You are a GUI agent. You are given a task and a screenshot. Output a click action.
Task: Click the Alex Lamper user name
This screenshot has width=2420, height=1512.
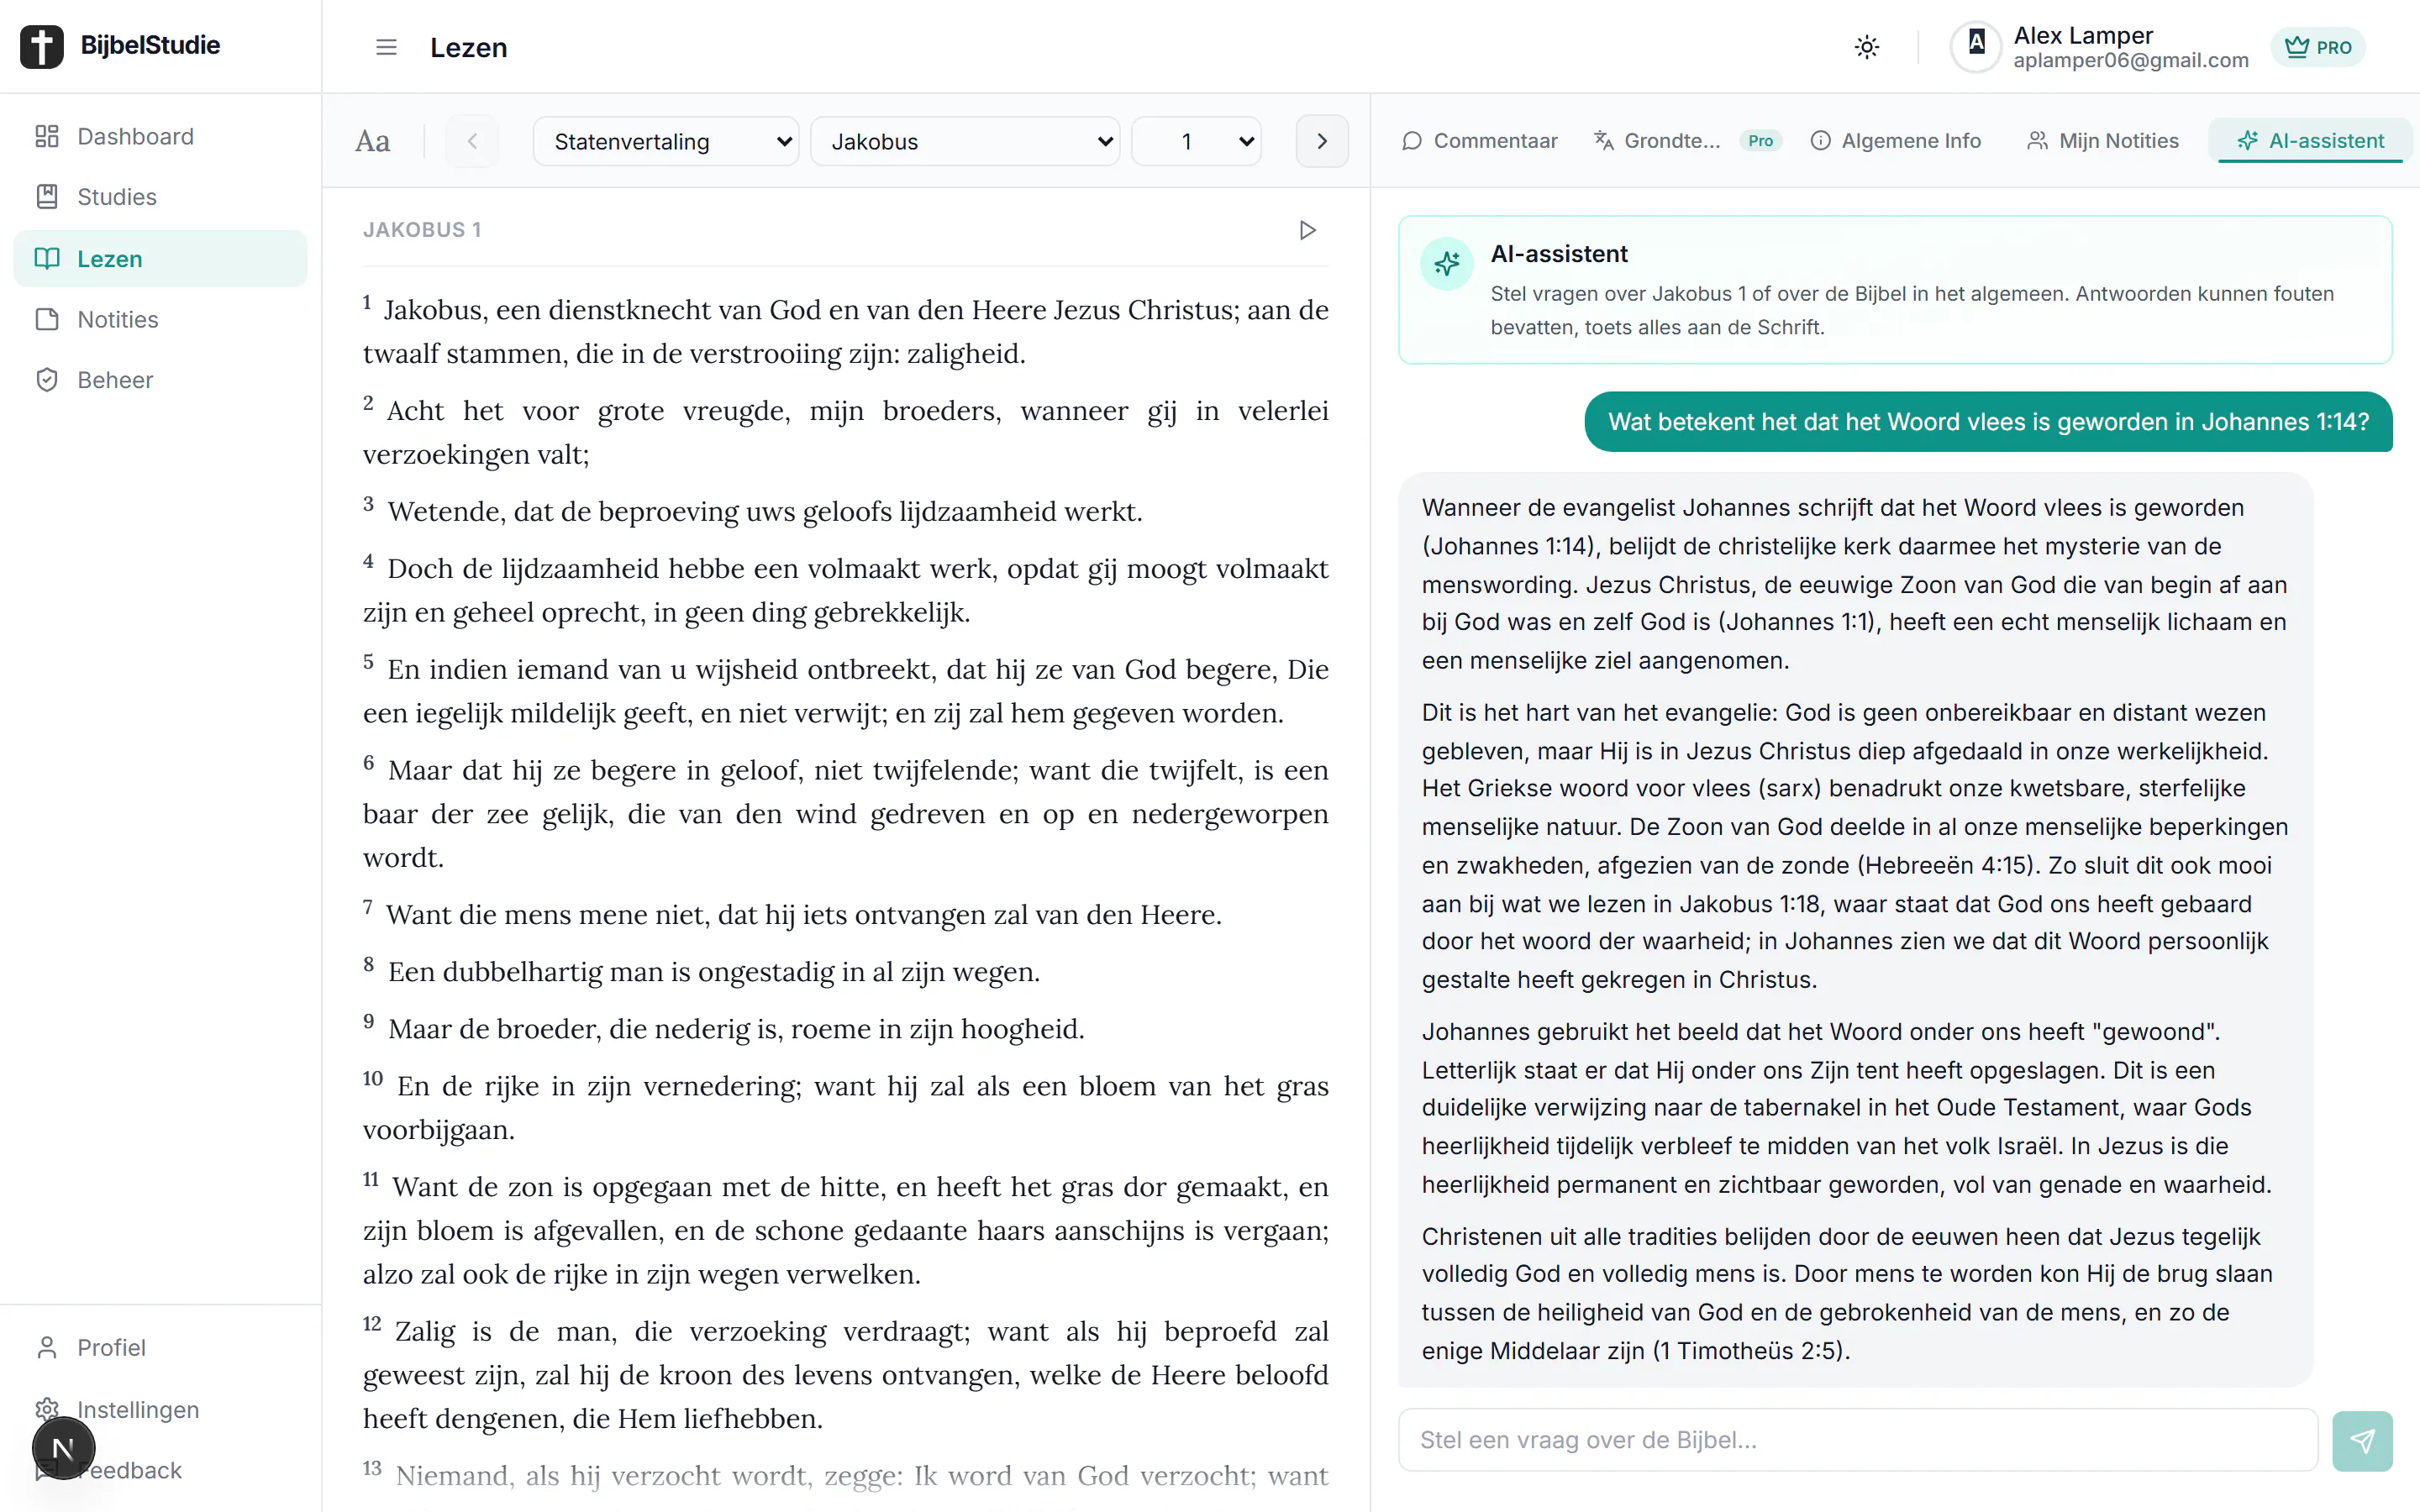pos(2083,35)
